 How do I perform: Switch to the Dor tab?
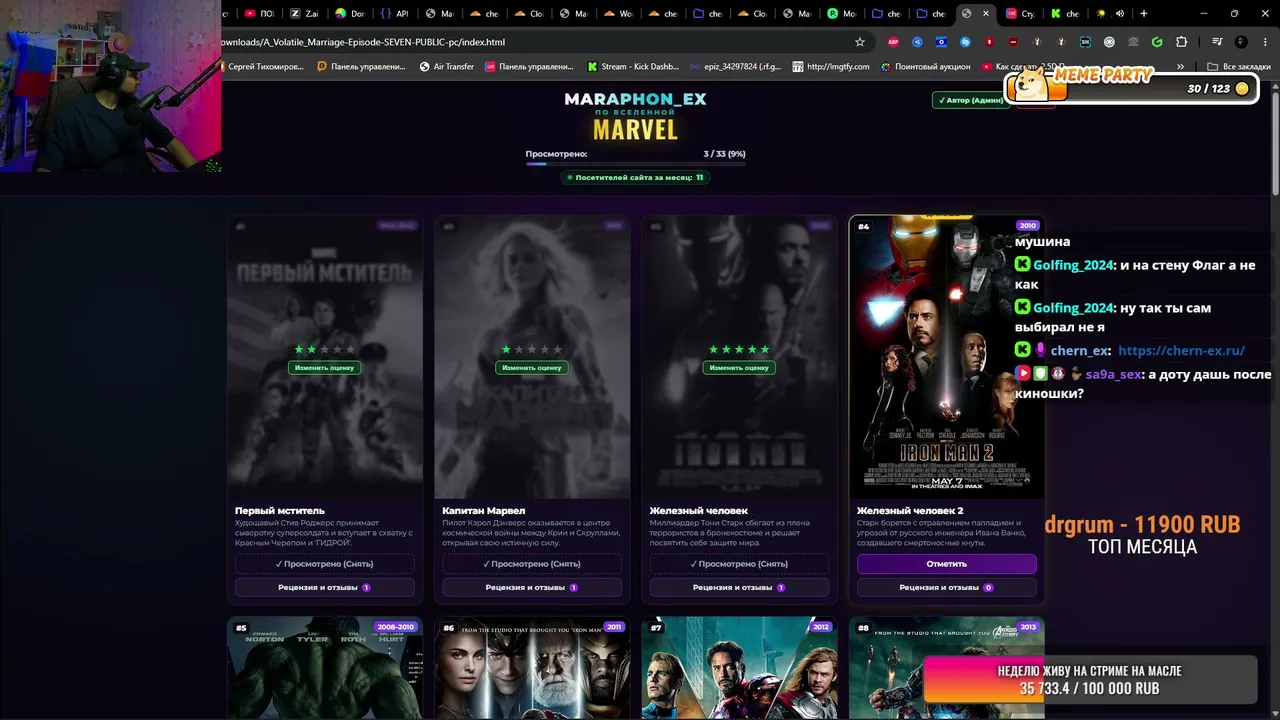(x=349, y=13)
